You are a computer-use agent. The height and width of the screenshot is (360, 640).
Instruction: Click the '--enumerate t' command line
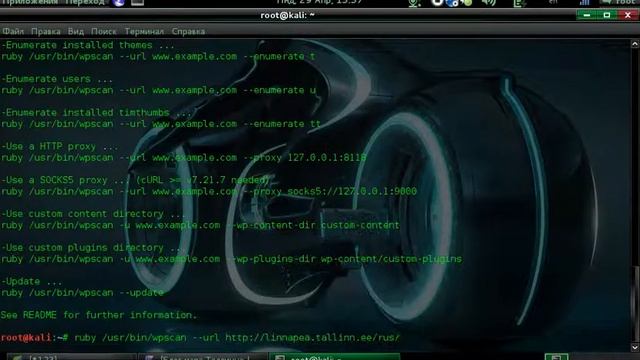pos(158,56)
